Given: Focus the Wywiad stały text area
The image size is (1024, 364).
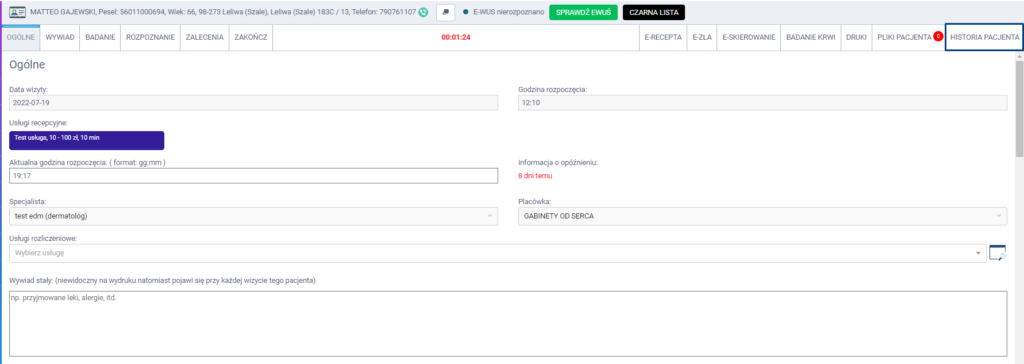Looking at the screenshot, I should [x=508, y=323].
